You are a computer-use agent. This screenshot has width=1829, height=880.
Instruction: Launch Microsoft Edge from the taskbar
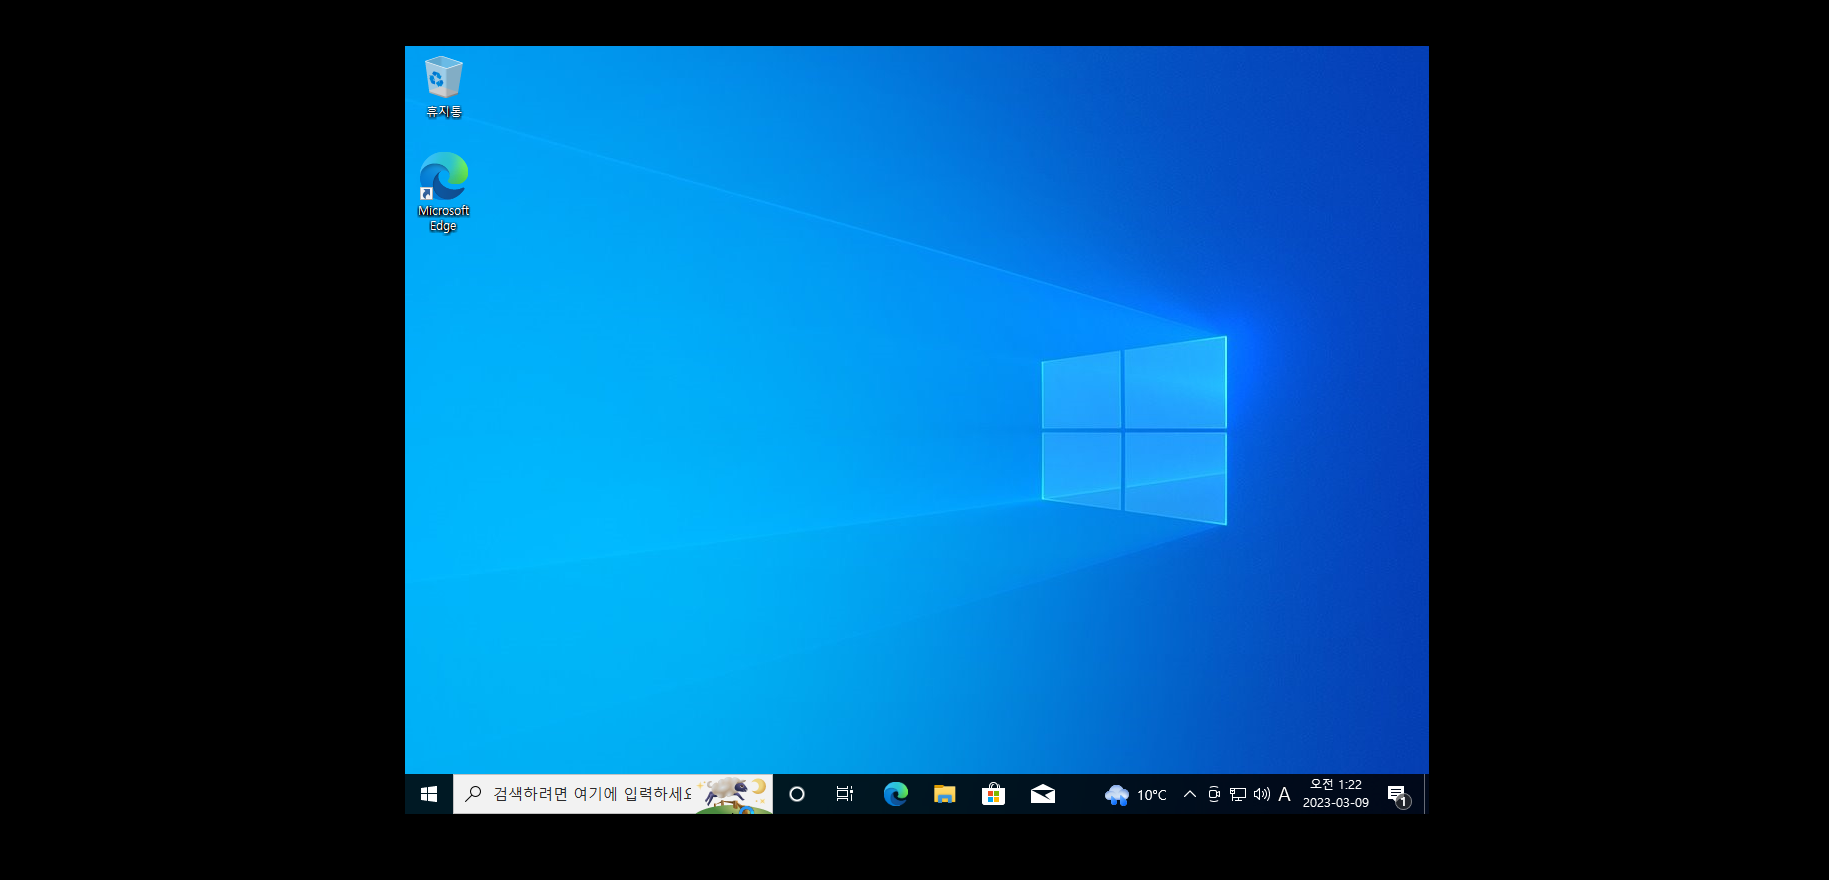895,794
